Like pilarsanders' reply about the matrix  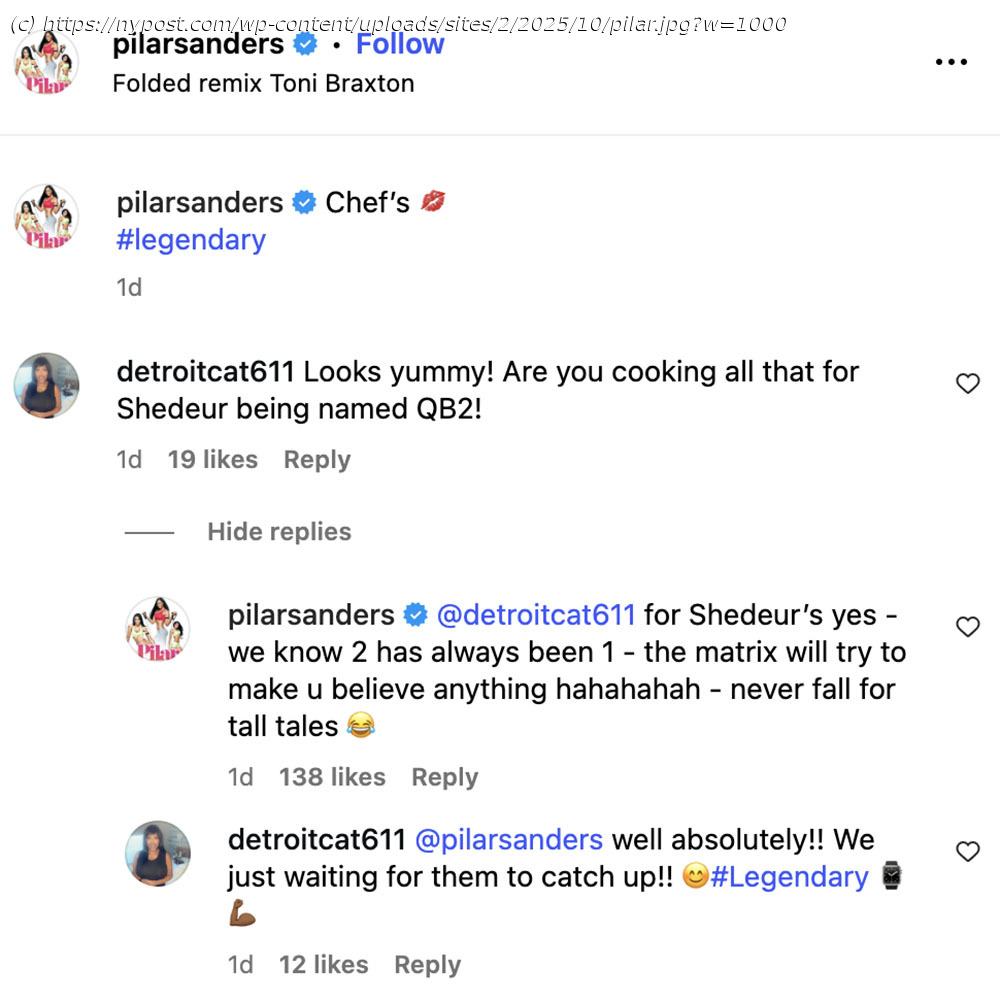pos(967,627)
